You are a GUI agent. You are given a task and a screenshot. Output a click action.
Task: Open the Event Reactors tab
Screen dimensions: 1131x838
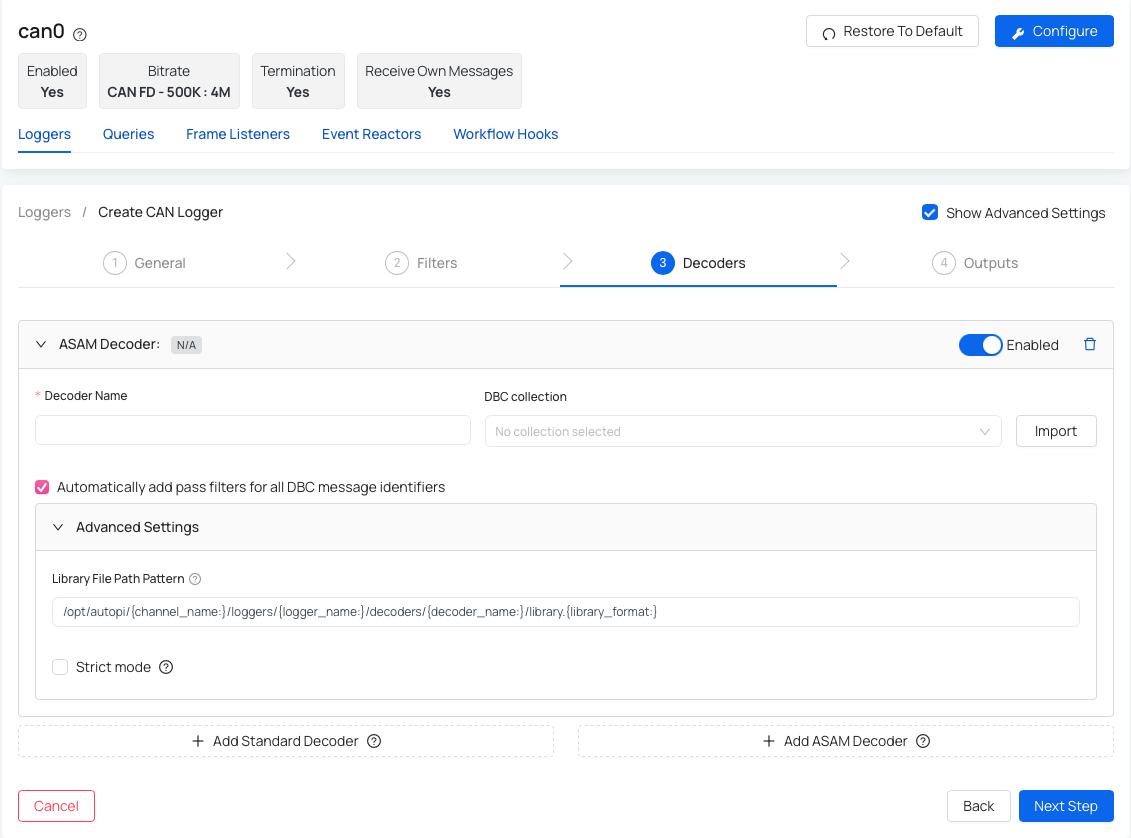click(371, 134)
